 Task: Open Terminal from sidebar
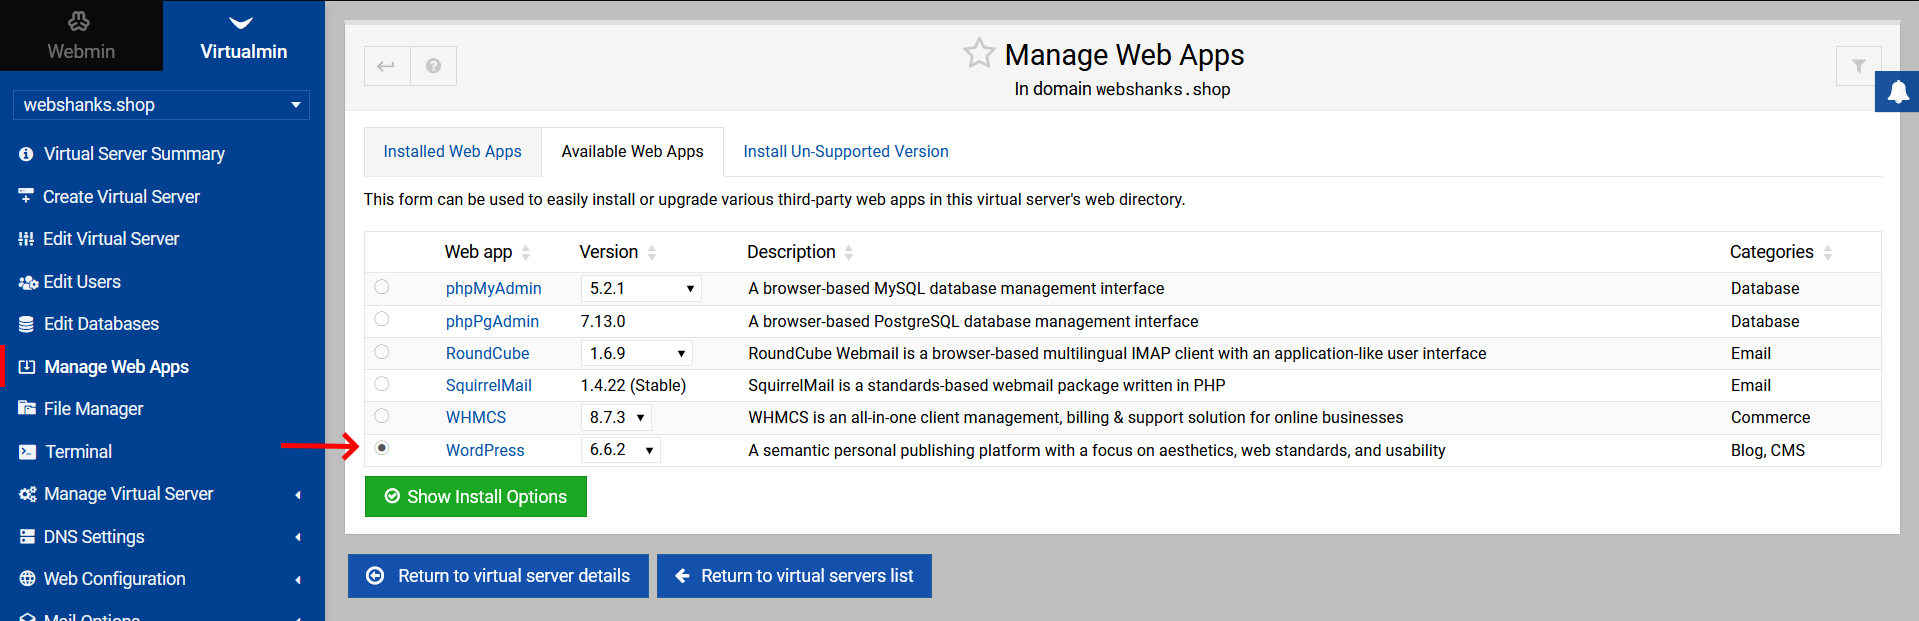pos(78,452)
